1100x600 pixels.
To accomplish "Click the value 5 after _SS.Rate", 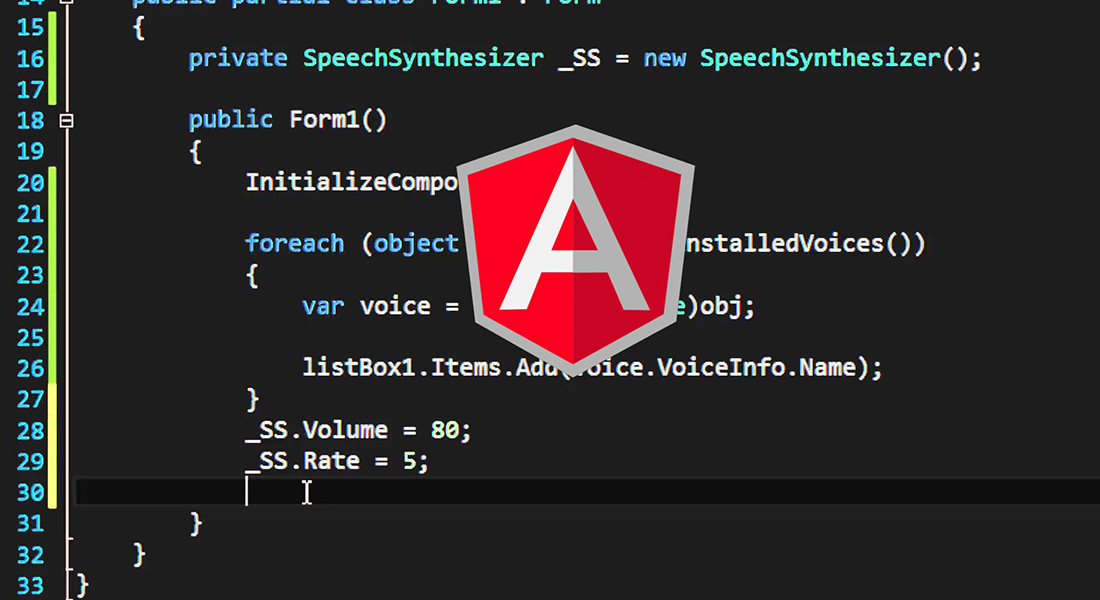I will click(422, 461).
